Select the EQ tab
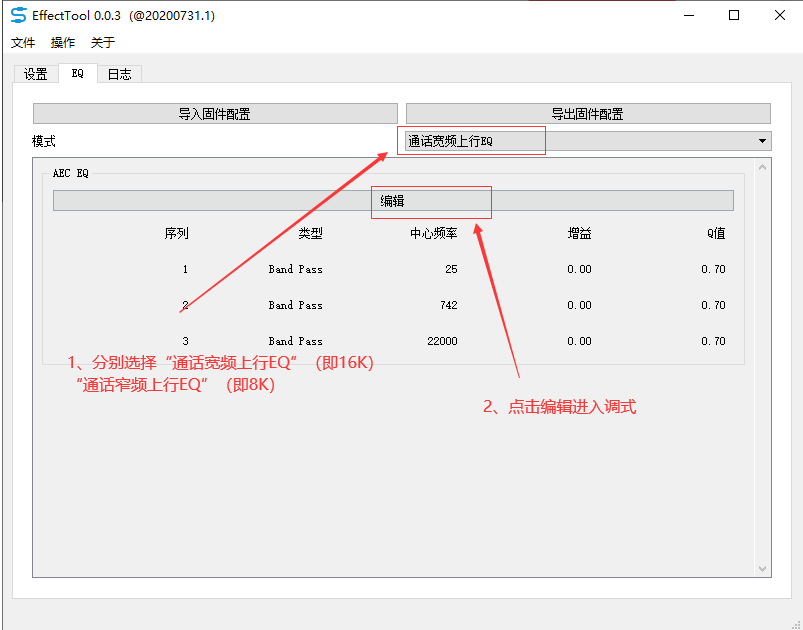803x630 pixels. point(77,73)
